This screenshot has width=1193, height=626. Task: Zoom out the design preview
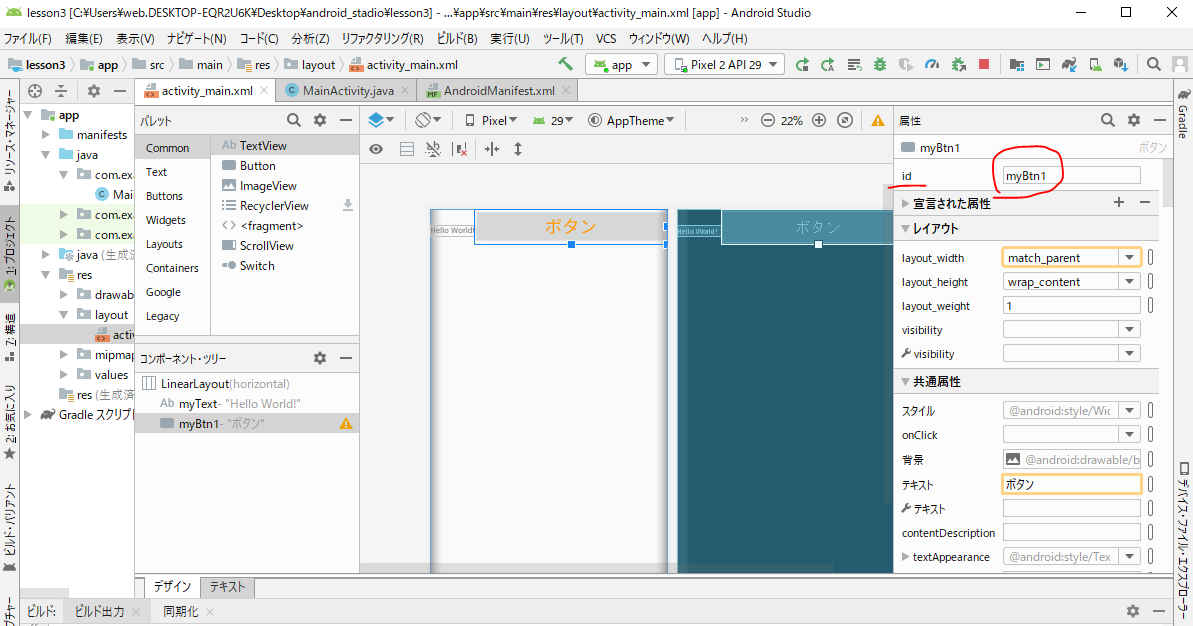768,120
